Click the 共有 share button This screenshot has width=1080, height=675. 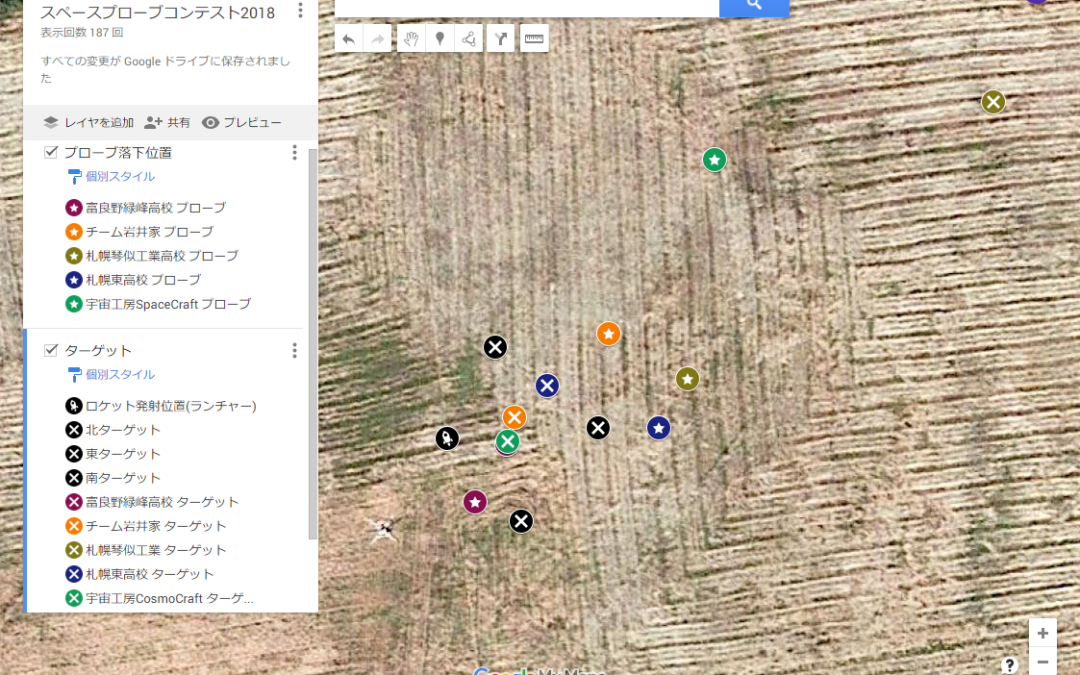(x=167, y=123)
